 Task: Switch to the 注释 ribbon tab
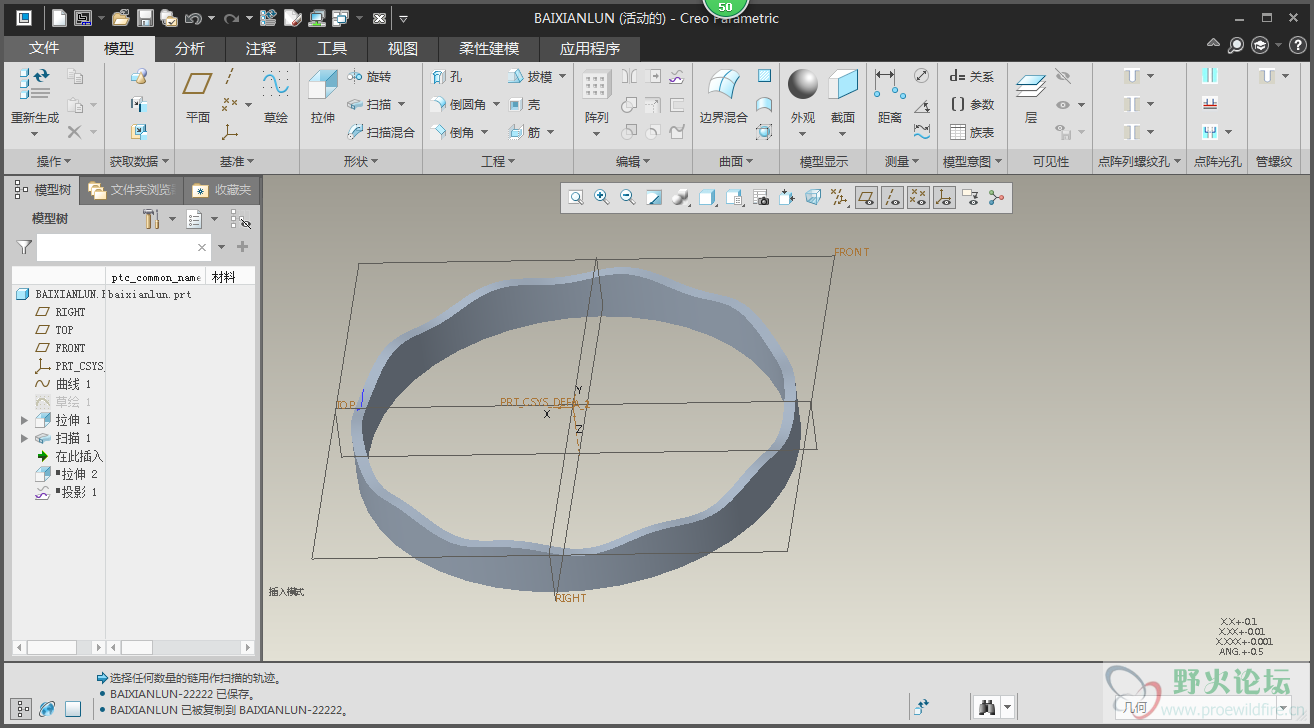click(x=261, y=48)
